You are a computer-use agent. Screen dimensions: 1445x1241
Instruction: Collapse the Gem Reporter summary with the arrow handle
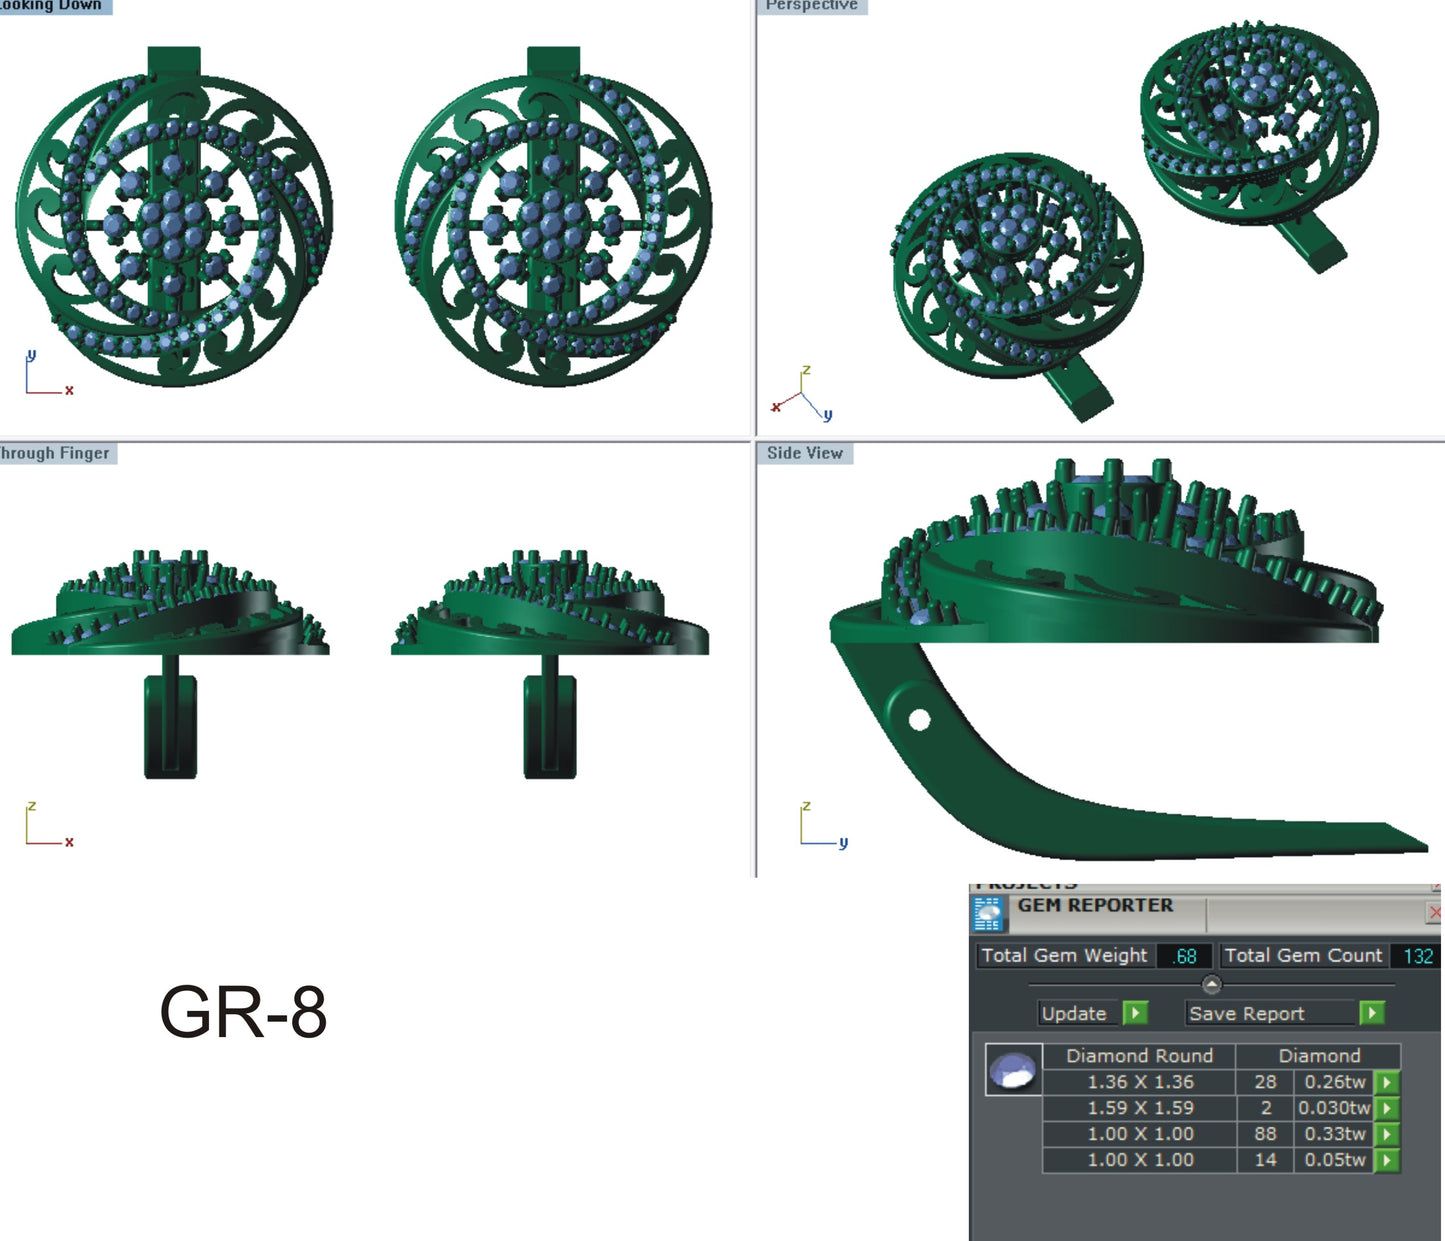(1212, 983)
